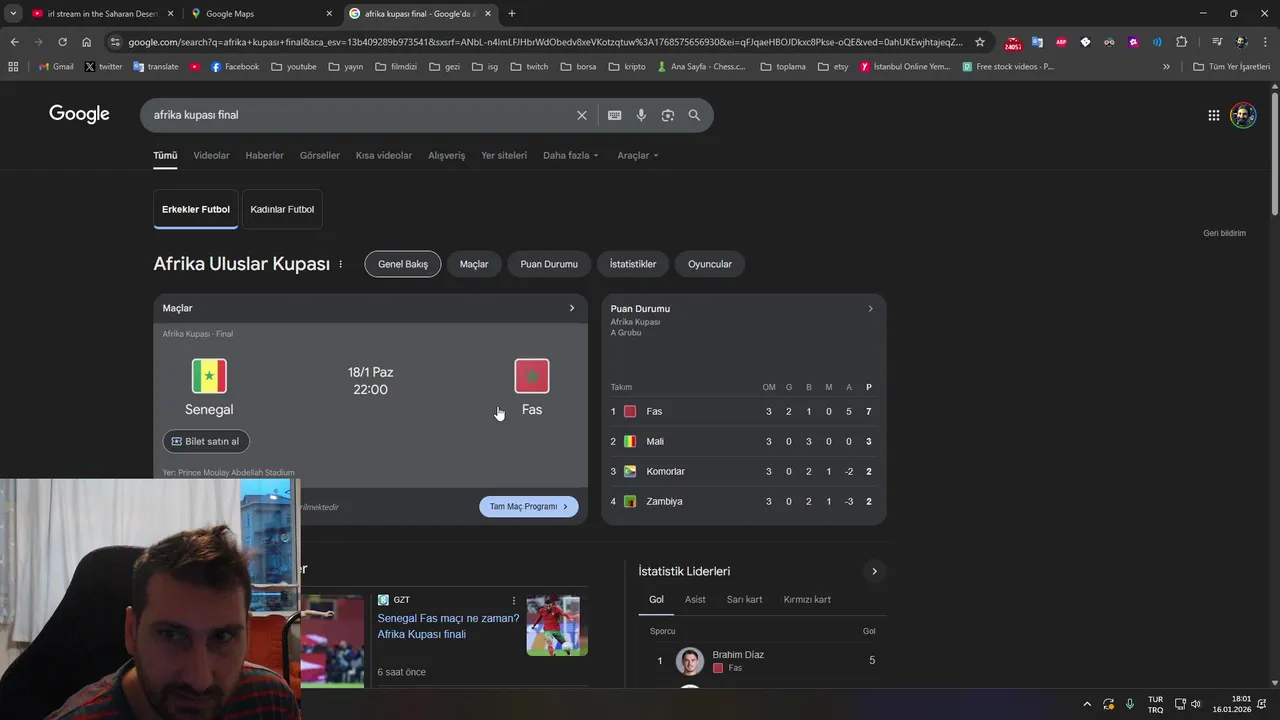
Task: Switch to the Asist statistics tab
Action: tap(695, 599)
